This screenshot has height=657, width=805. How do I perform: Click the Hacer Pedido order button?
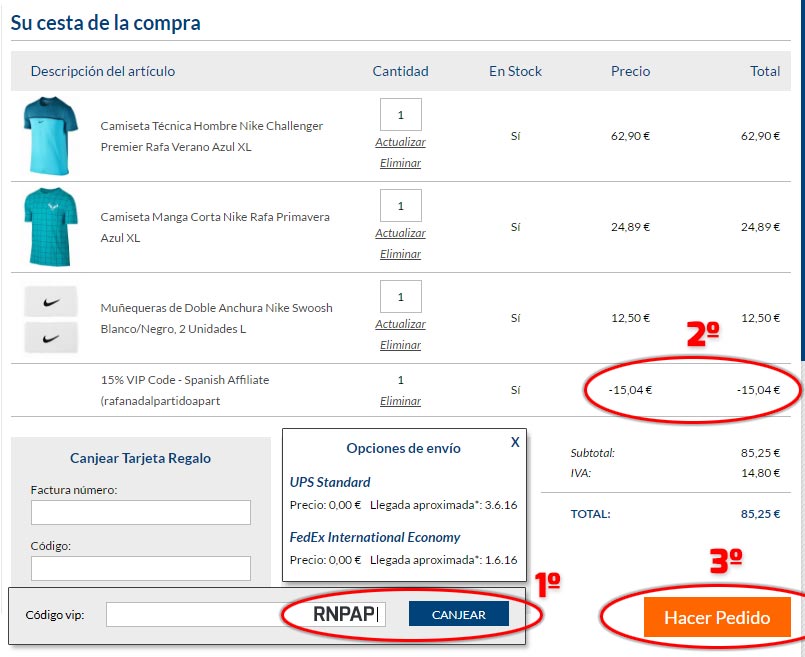717,617
